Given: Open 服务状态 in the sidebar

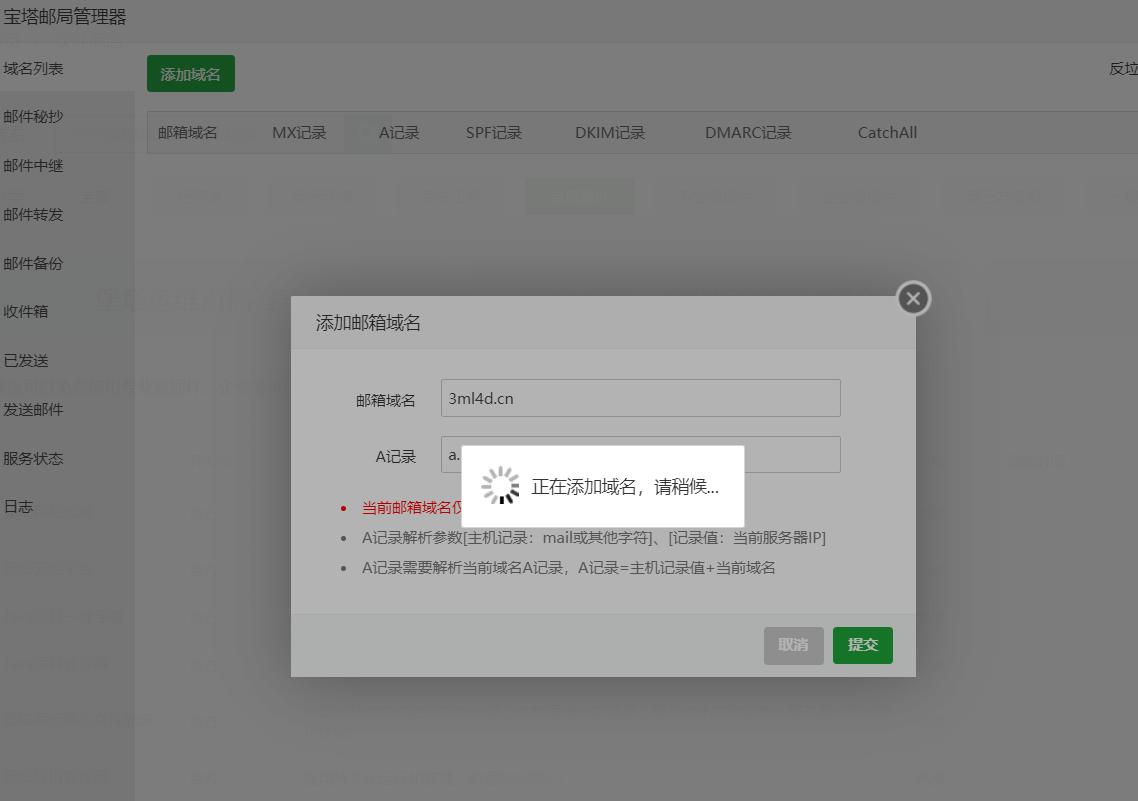Looking at the screenshot, I should [x=34, y=458].
